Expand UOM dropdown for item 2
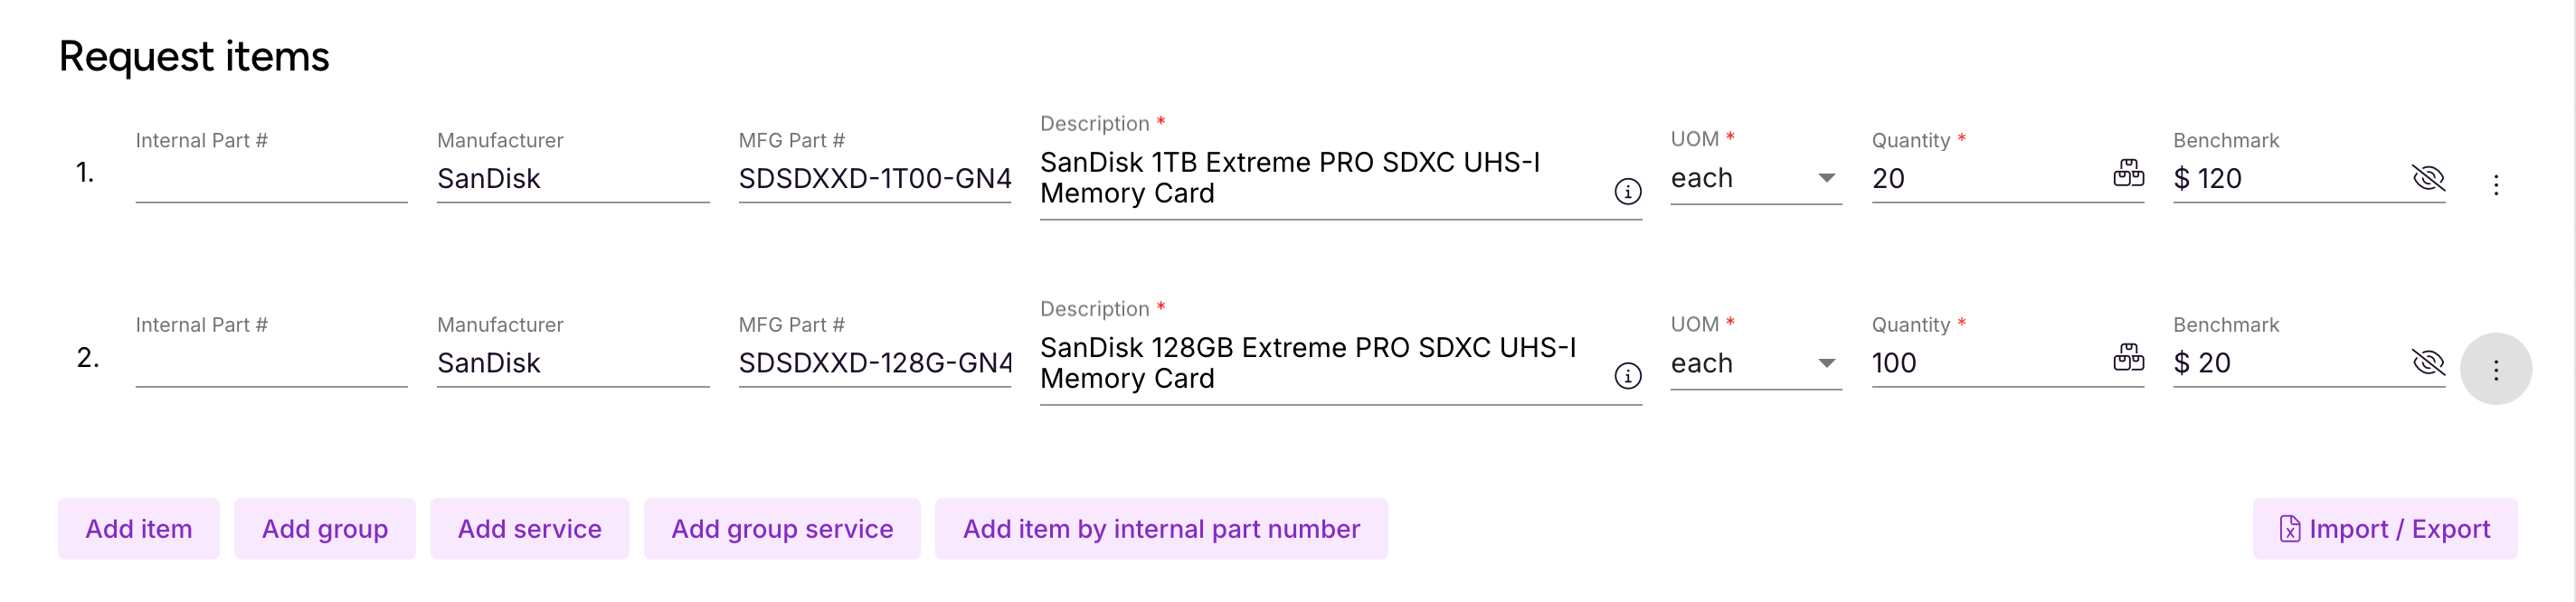This screenshot has width=2576, height=602. (1825, 363)
